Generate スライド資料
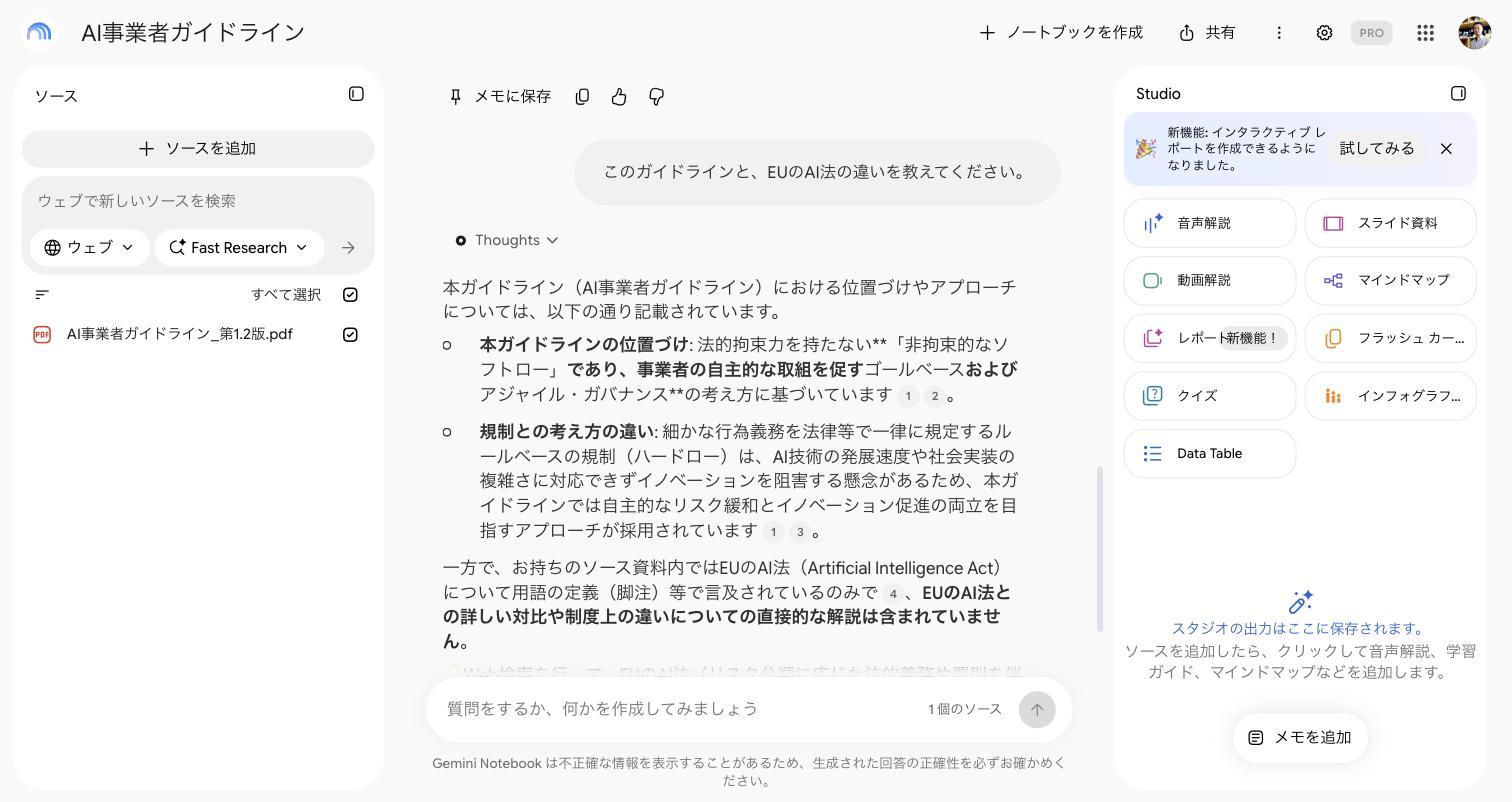 click(1391, 223)
